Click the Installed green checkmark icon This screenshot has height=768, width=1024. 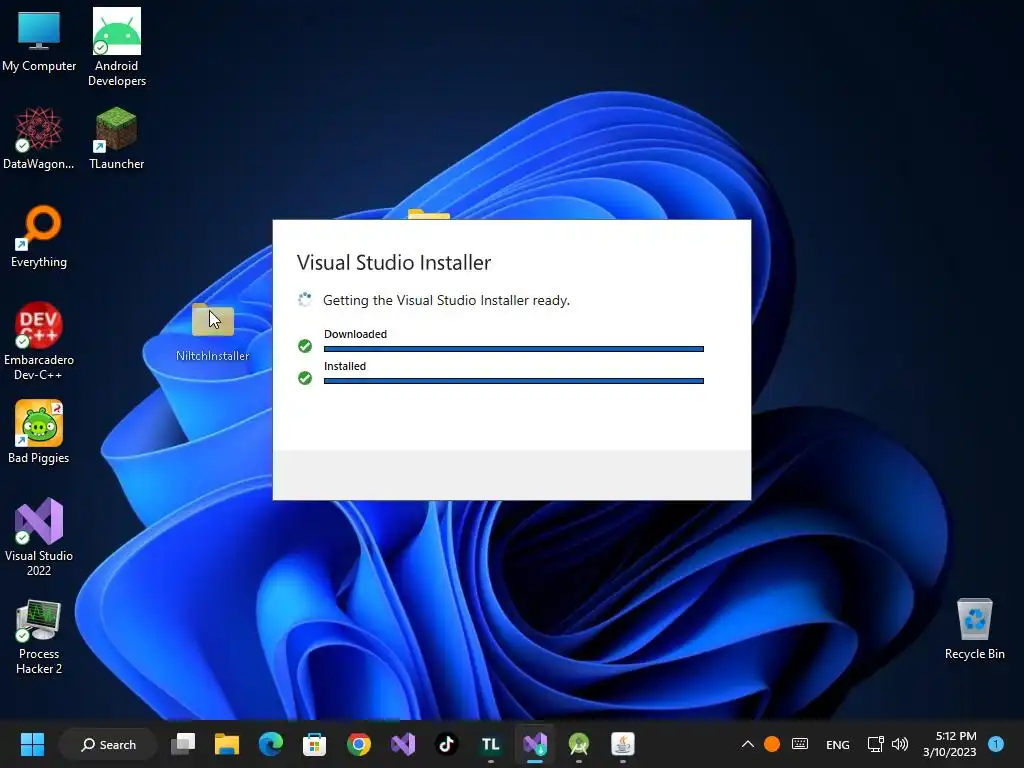[x=305, y=377]
